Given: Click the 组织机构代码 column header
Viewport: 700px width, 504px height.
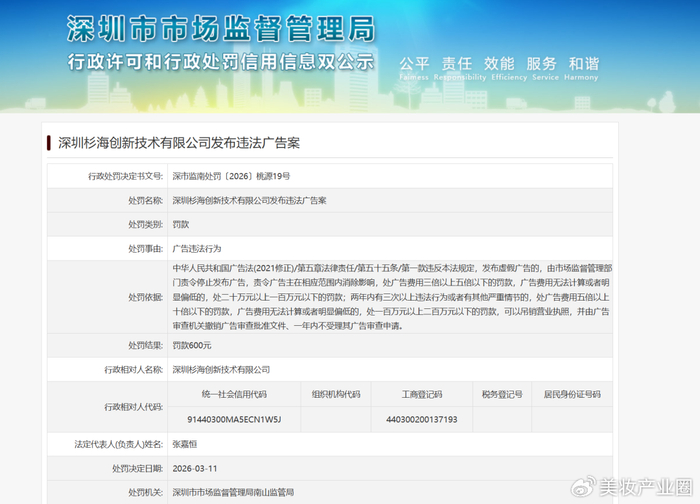Looking at the screenshot, I should 335,394.
